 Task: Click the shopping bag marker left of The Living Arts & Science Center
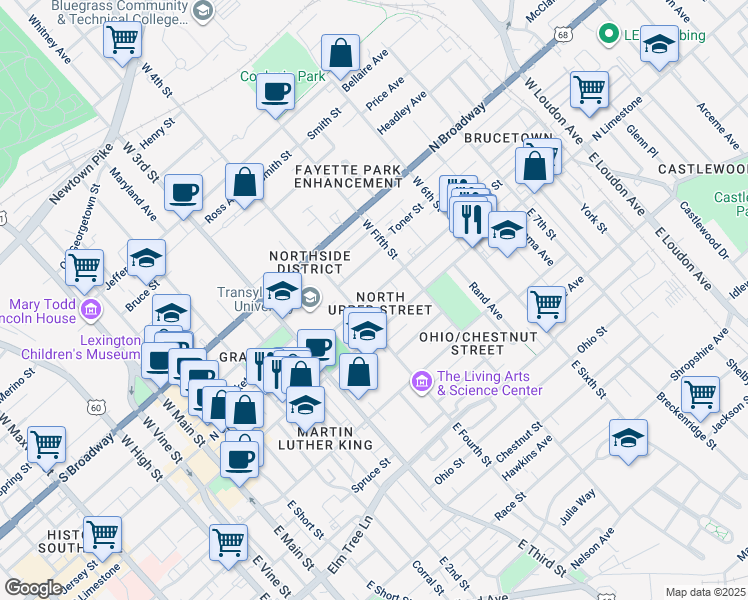pos(358,373)
